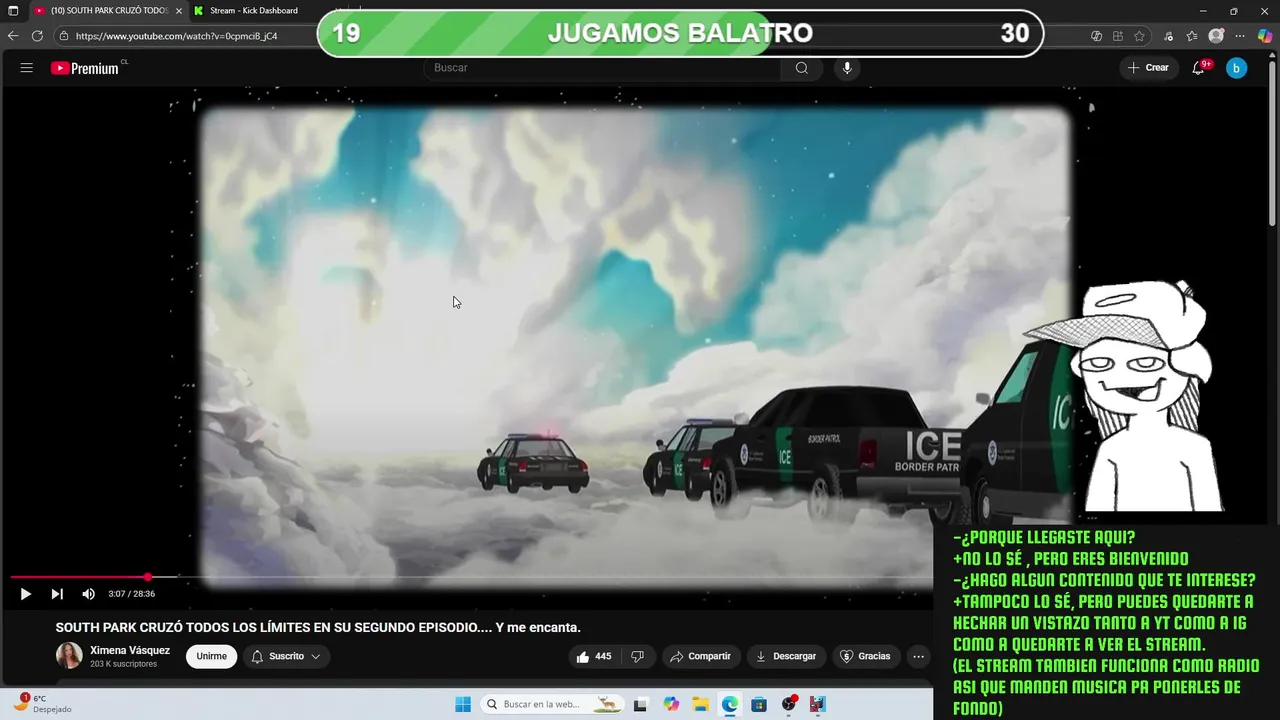
Task: Reload the current page
Action: click(x=37, y=36)
